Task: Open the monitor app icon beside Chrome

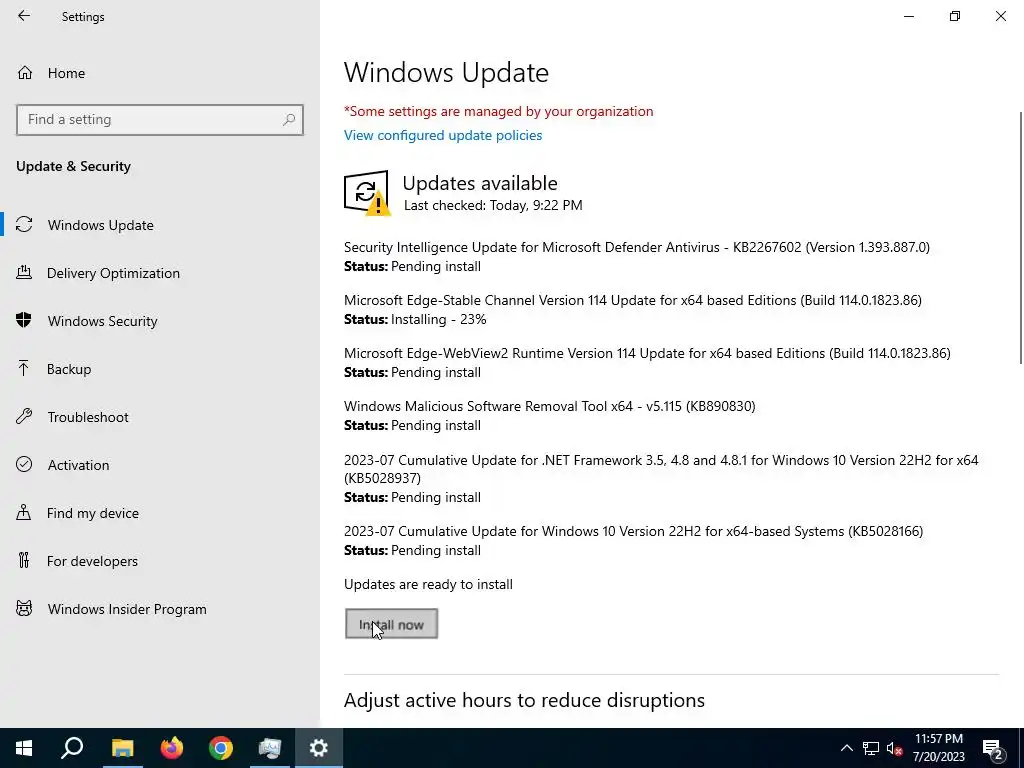Action: [270, 748]
